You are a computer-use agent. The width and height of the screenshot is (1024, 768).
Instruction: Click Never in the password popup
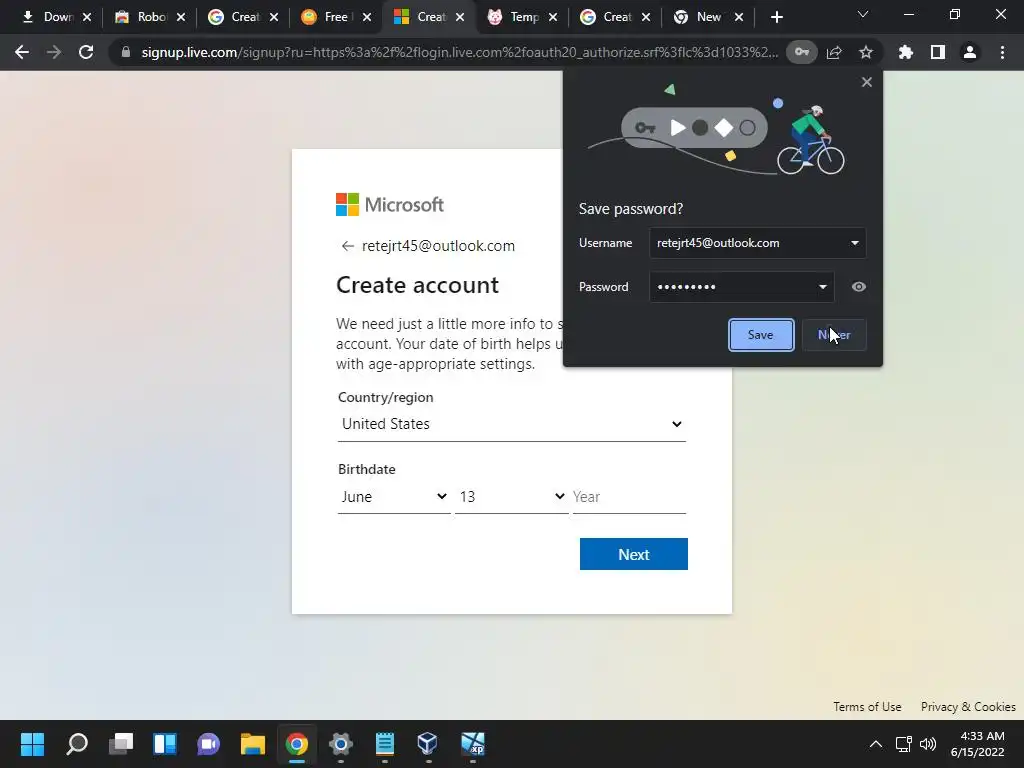tap(834, 335)
